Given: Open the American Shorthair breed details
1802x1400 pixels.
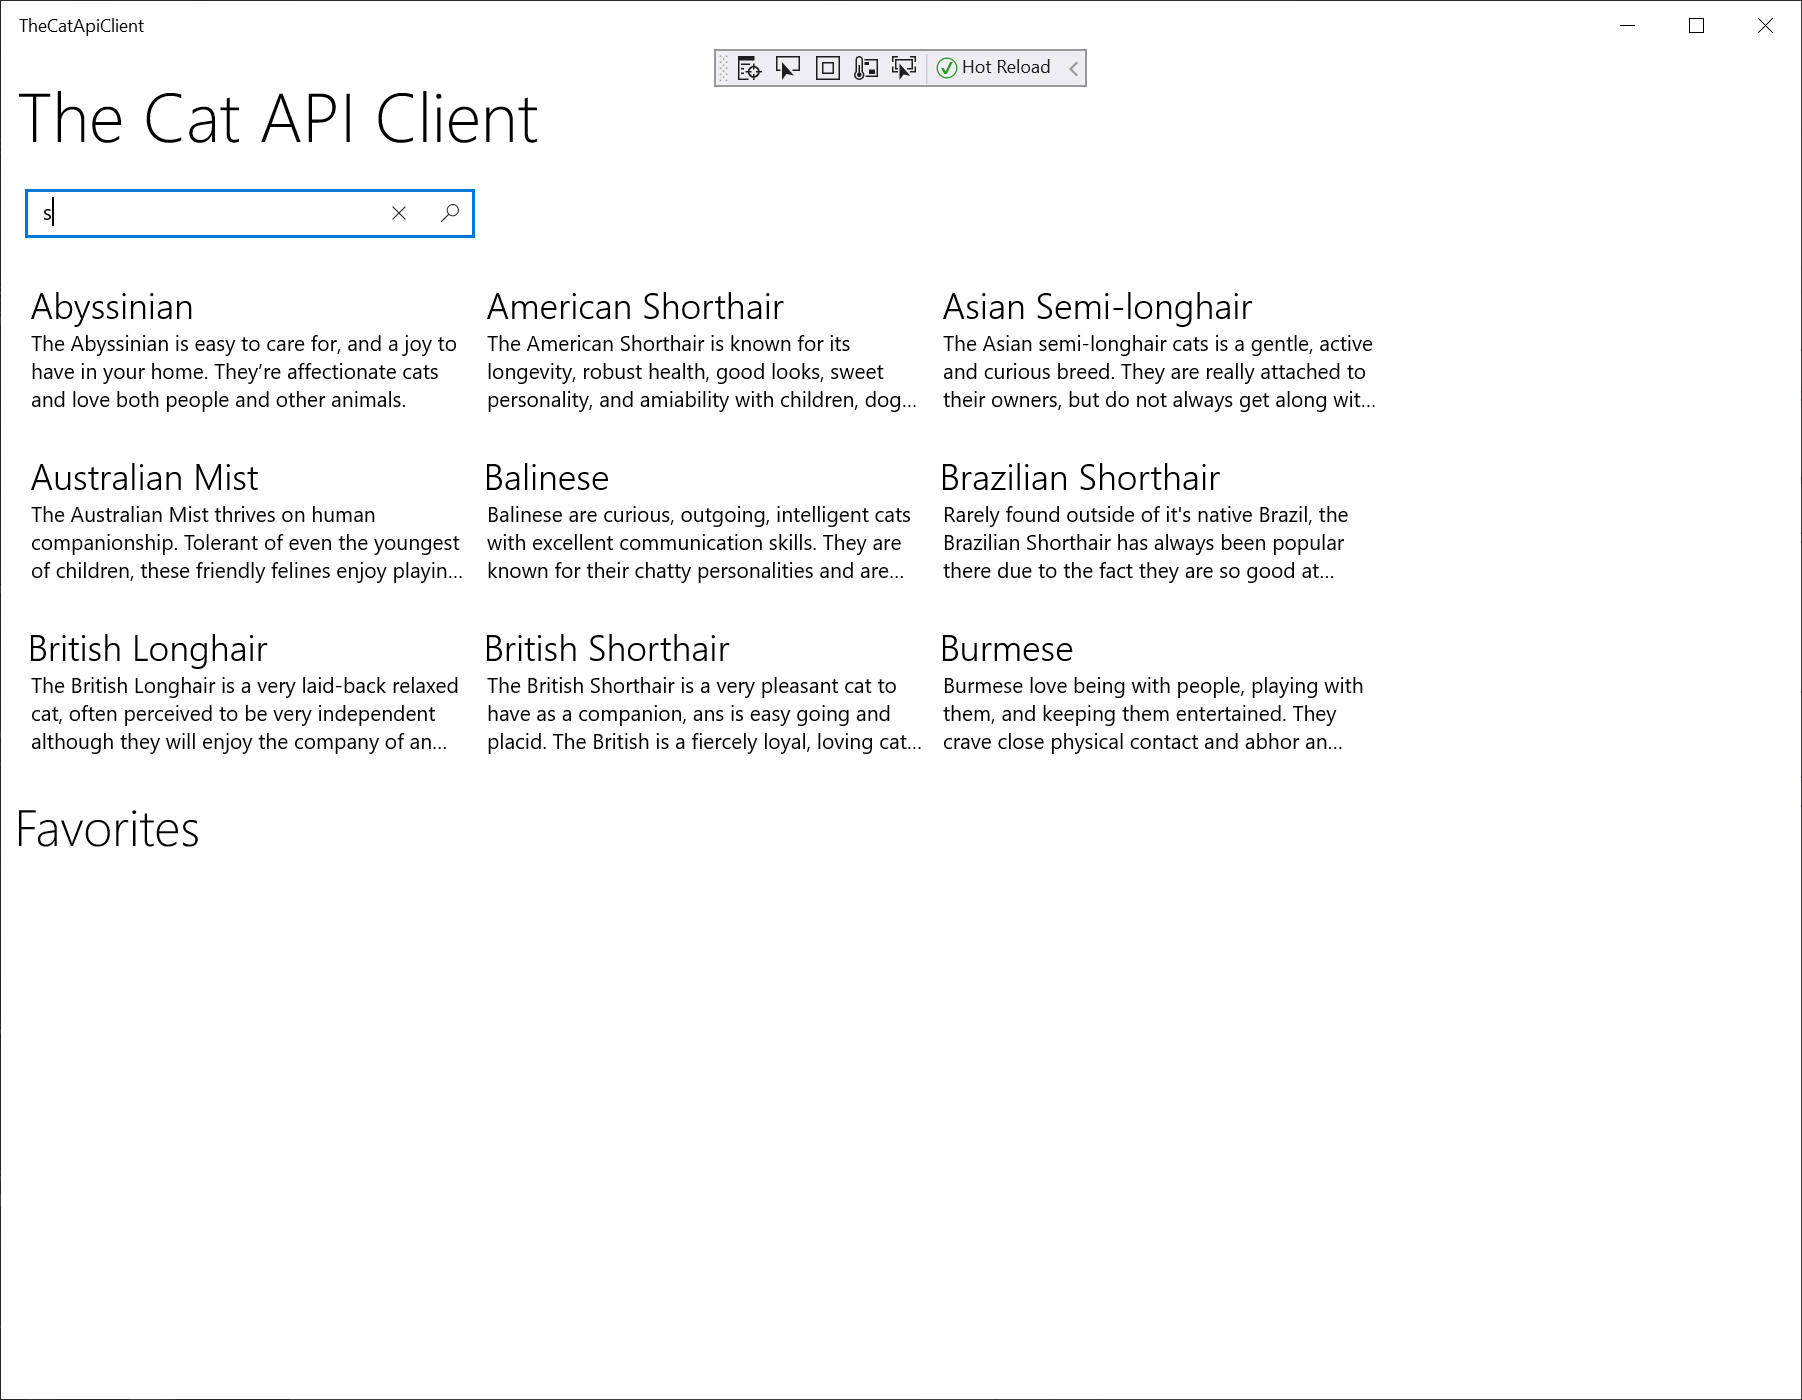Looking at the screenshot, I should click(x=634, y=307).
